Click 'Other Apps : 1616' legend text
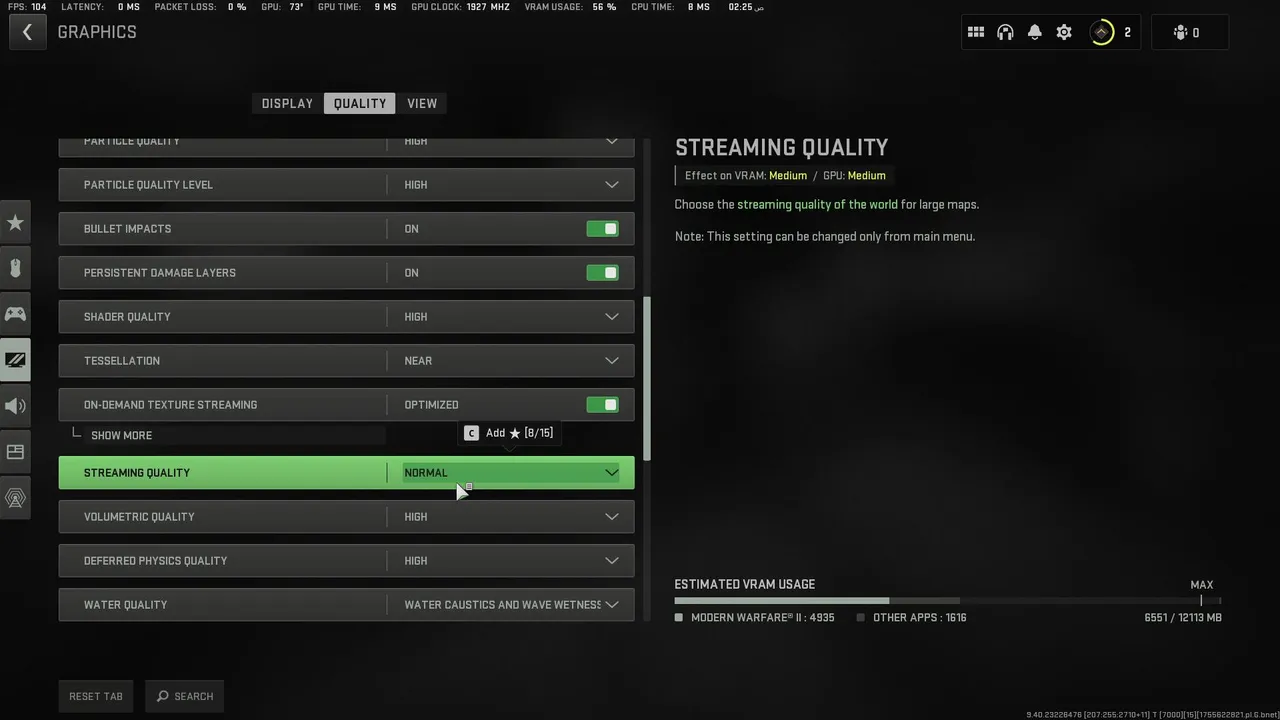The height and width of the screenshot is (720, 1280). coord(920,618)
